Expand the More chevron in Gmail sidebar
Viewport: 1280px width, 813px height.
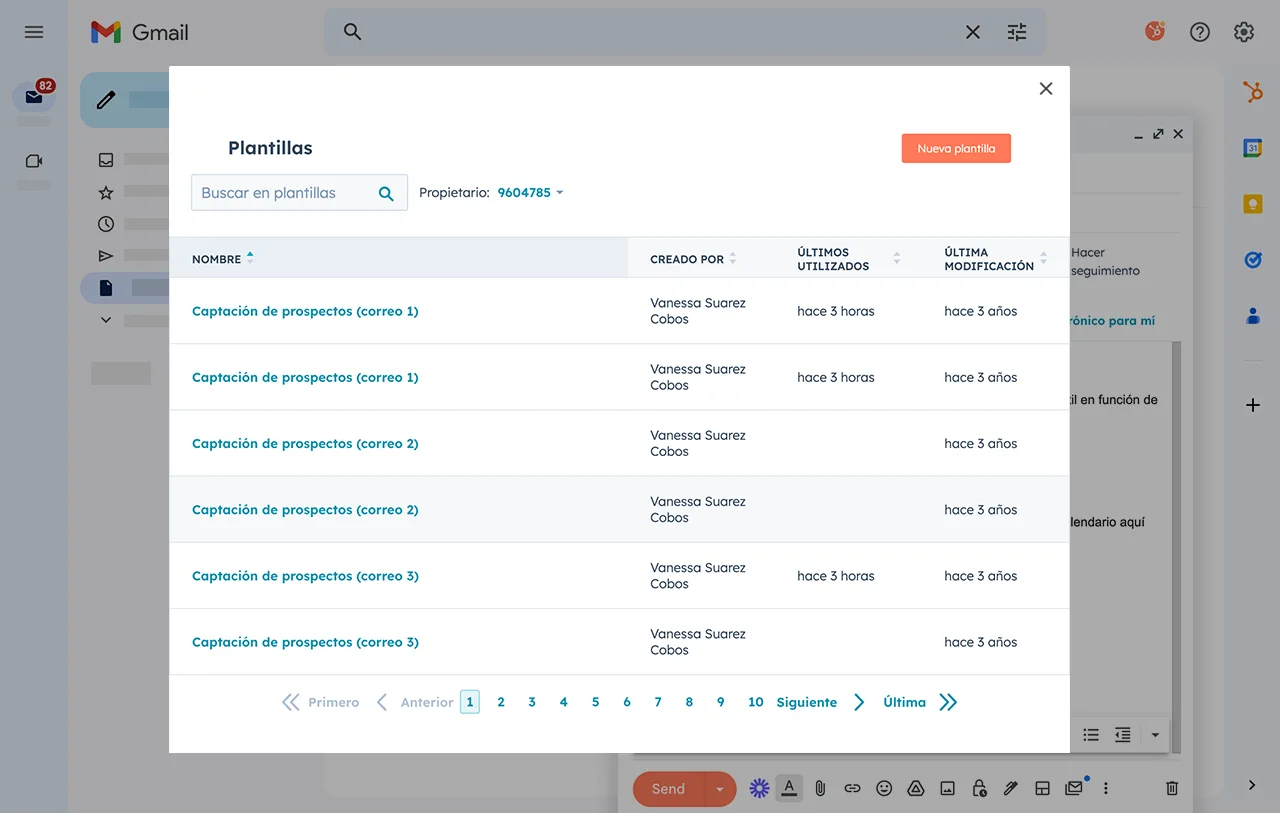tap(106, 320)
